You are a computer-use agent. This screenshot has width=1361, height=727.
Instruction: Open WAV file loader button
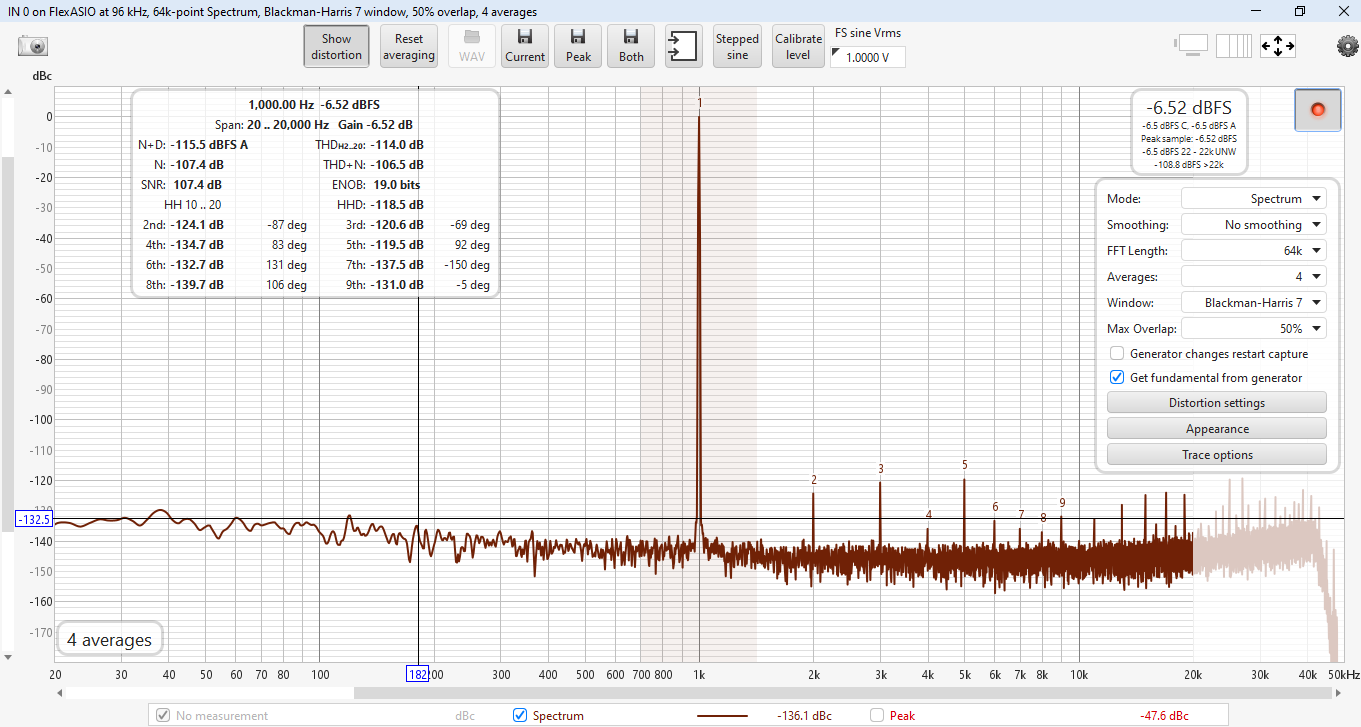(472, 47)
